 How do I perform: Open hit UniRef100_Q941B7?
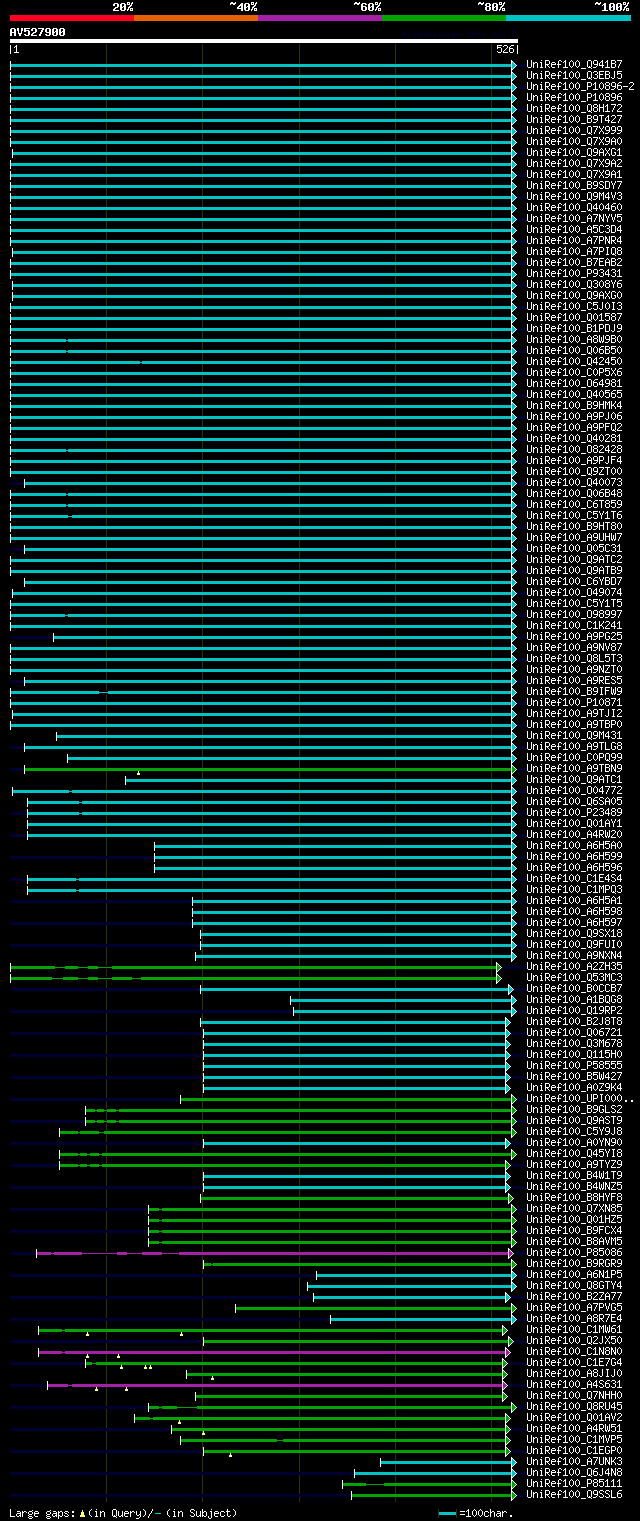click(574, 65)
